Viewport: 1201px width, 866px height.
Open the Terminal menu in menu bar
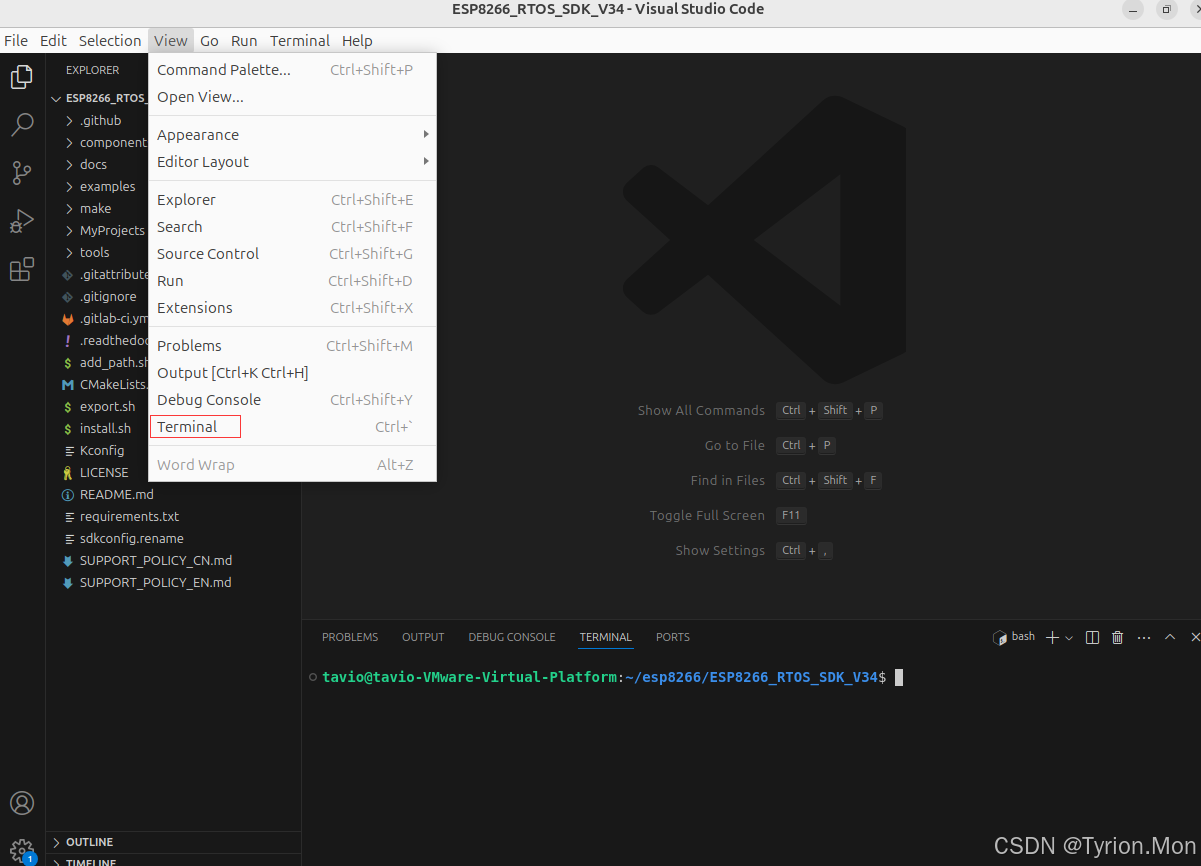300,41
